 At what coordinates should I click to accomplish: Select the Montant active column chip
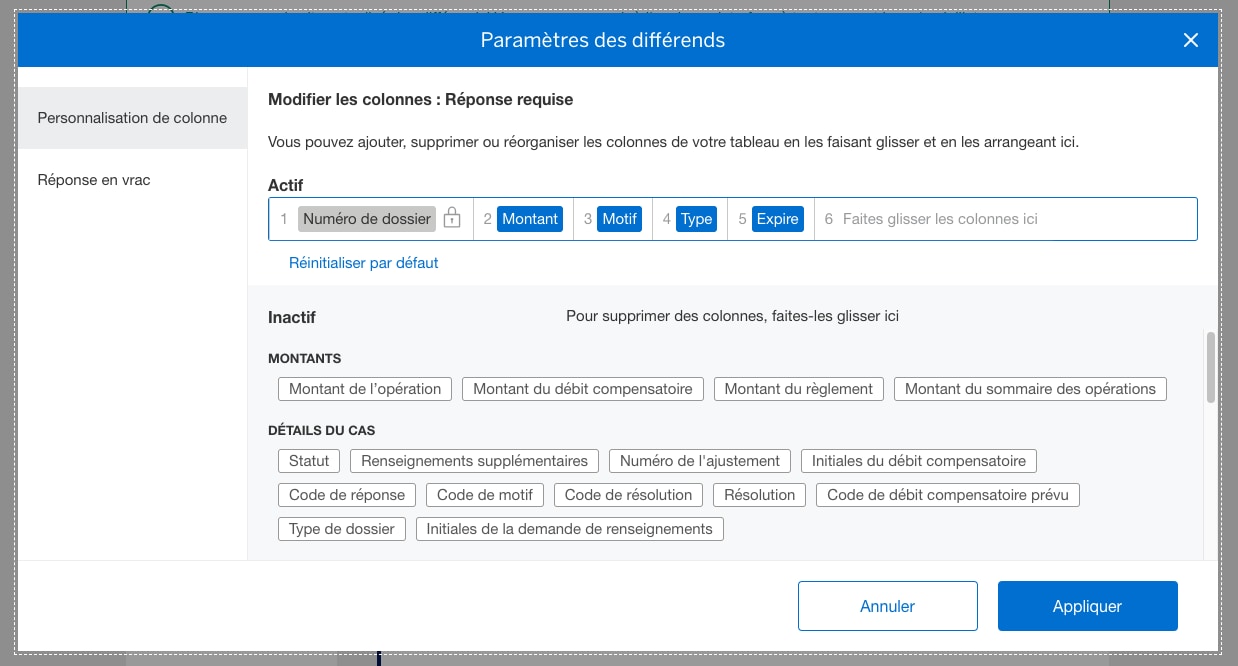(x=530, y=218)
